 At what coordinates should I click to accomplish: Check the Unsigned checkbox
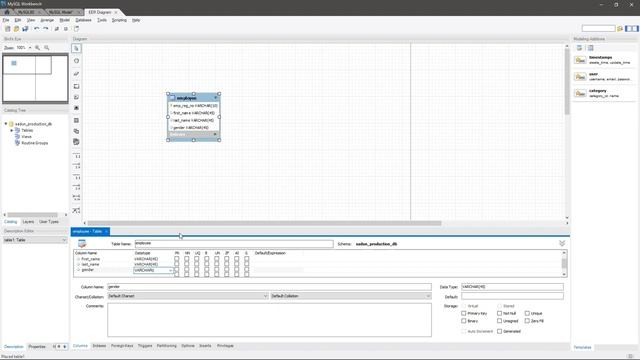[500, 321]
